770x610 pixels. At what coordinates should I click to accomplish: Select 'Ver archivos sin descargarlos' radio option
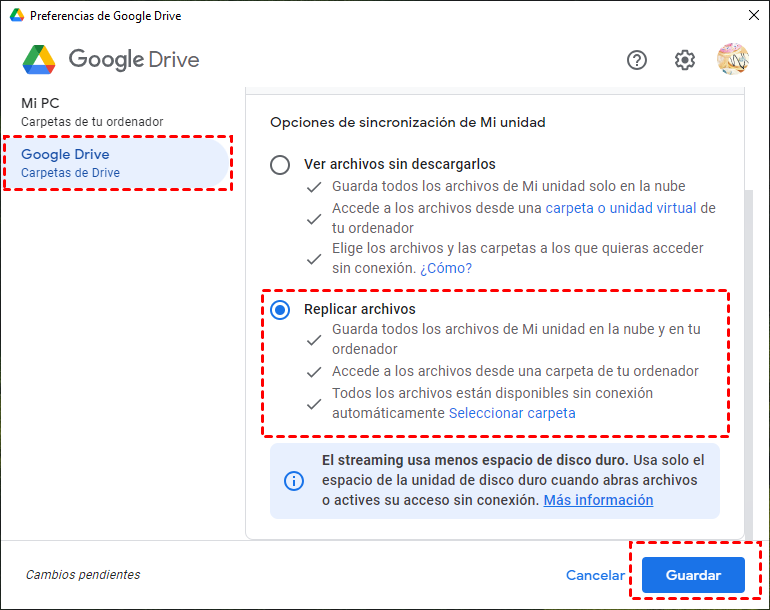(x=280, y=165)
